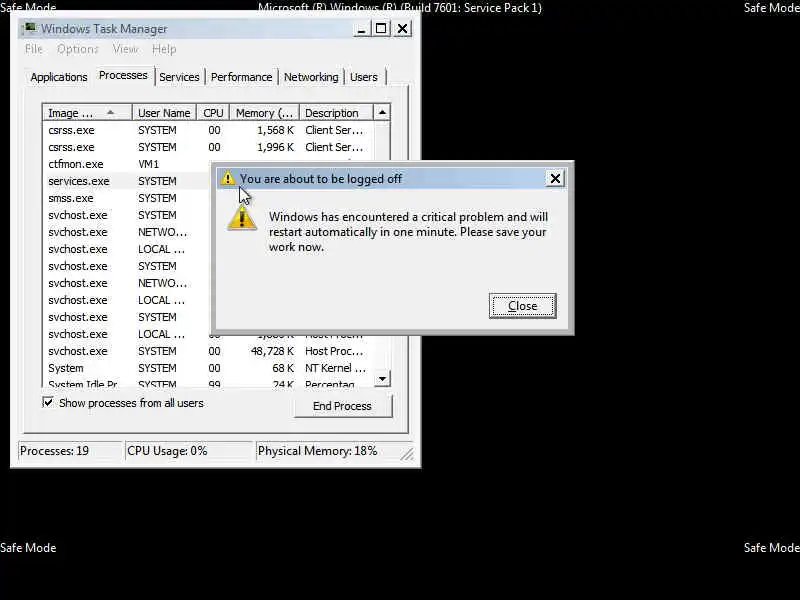Close the logged off dialog with X
Image resolution: width=800 pixels, height=600 pixels.
(x=555, y=178)
